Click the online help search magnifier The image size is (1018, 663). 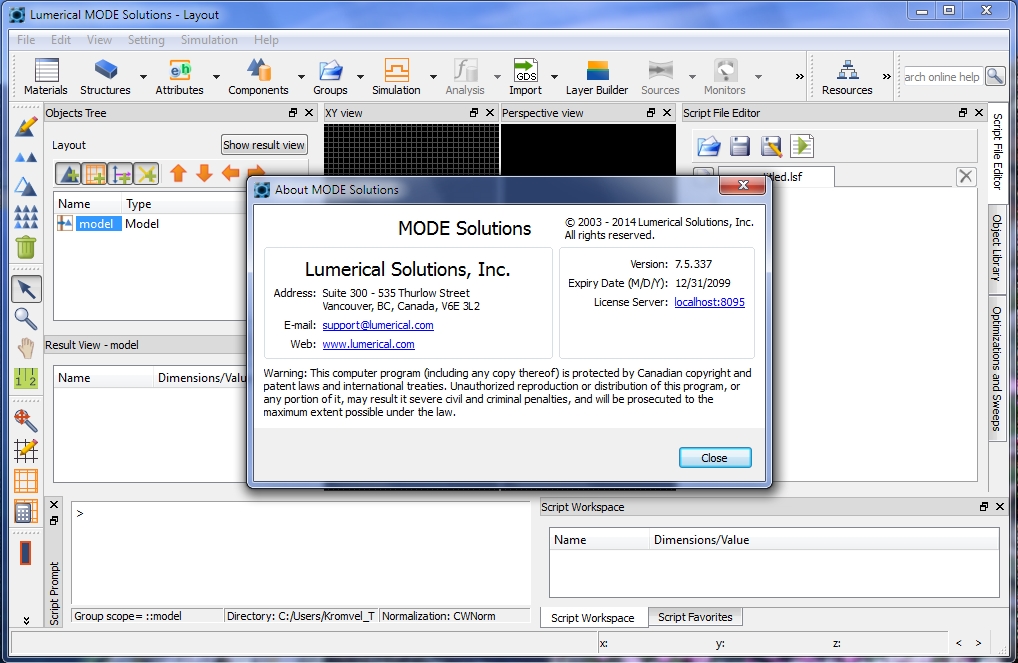point(995,77)
